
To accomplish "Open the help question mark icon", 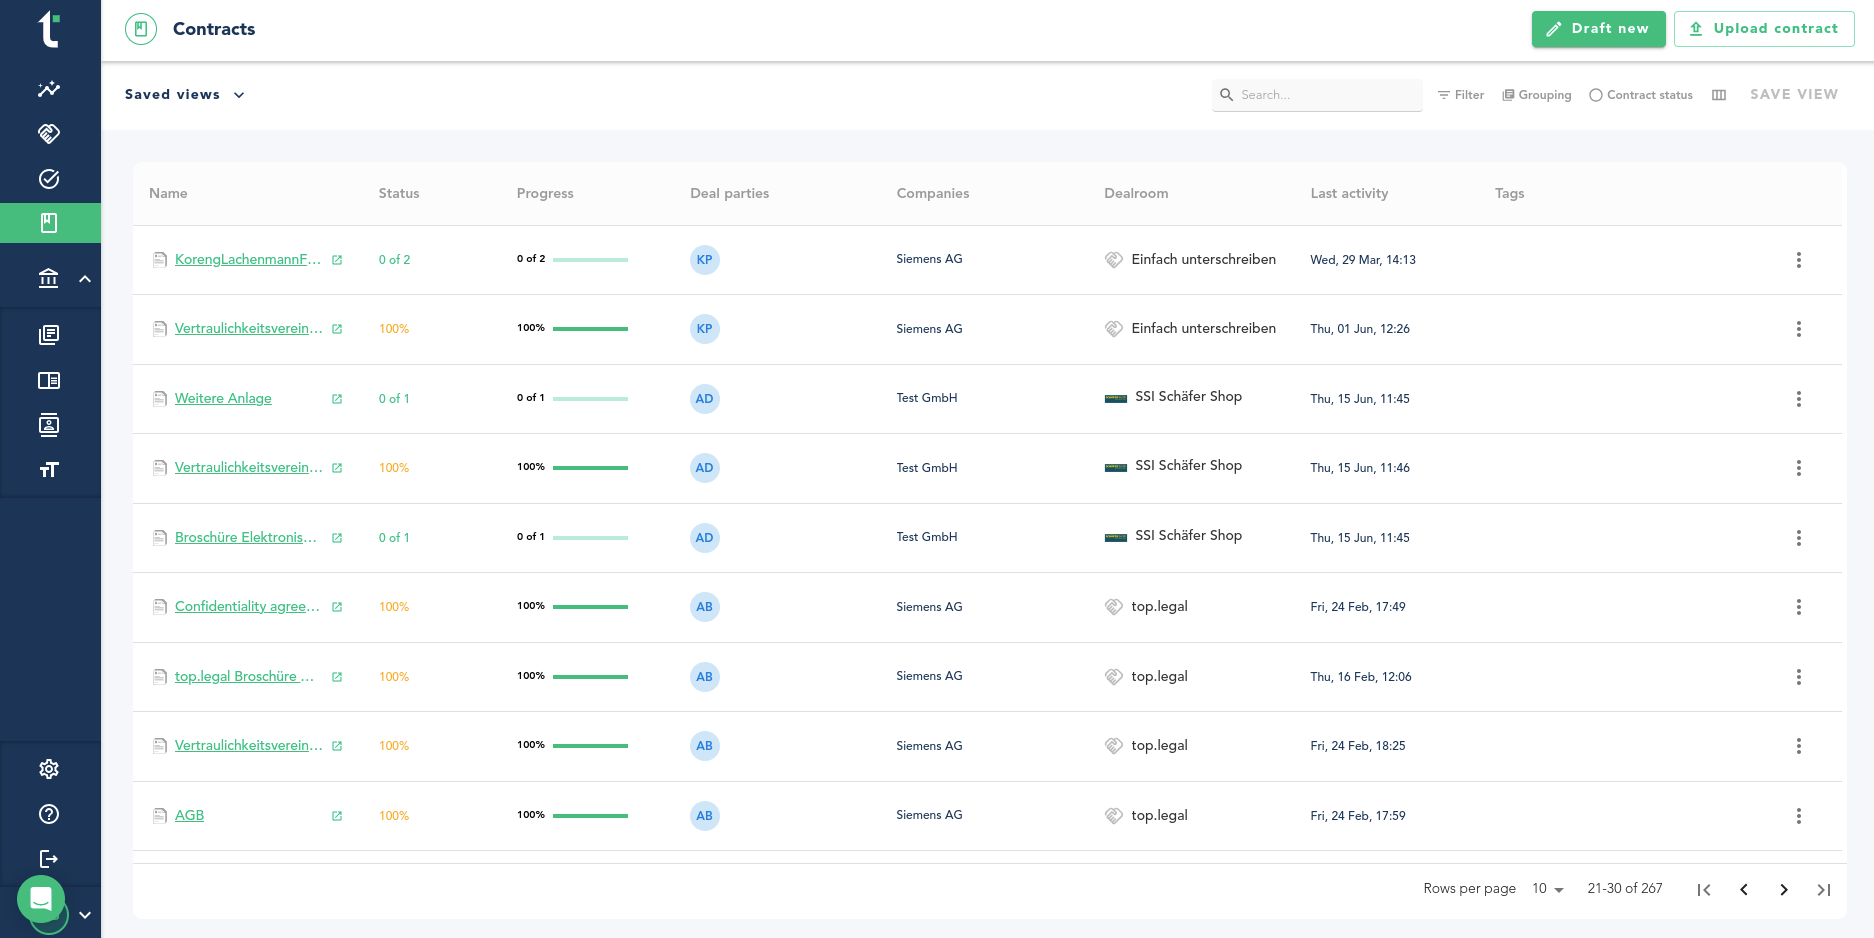I will coord(49,814).
